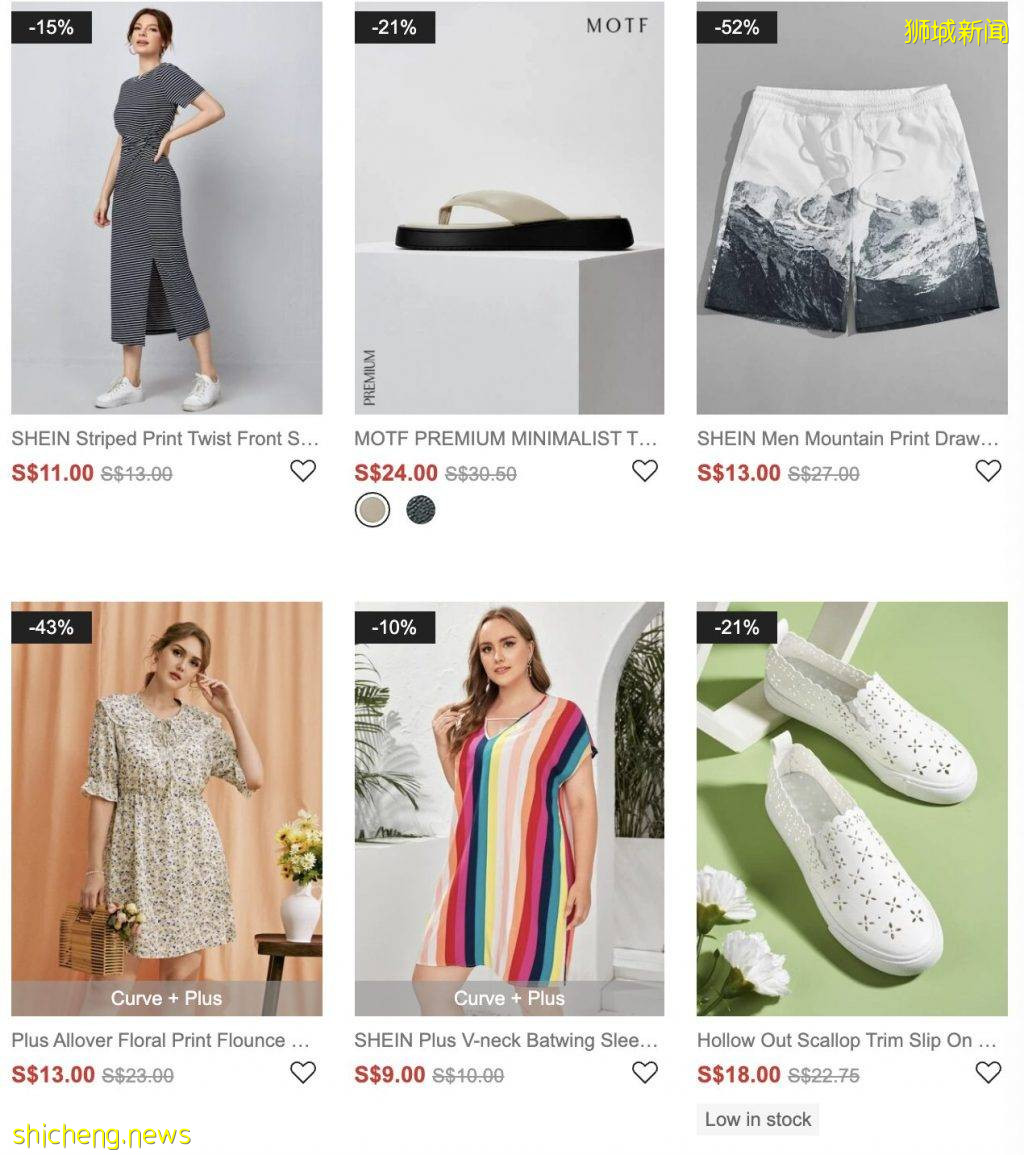Click Curve + Plus banner on floral dress
This screenshot has width=1024, height=1155.
pyautogui.click(x=166, y=998)
